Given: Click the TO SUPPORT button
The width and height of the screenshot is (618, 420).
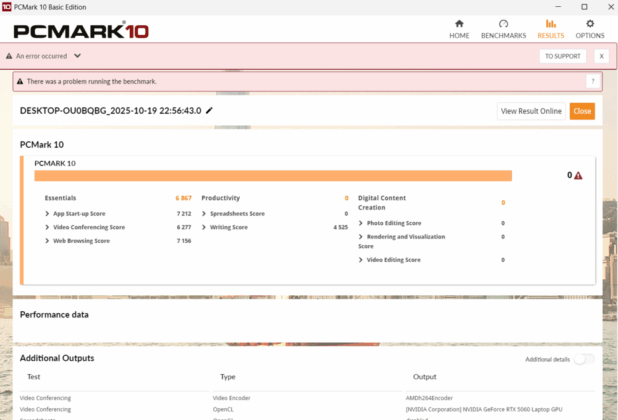Looking at the screenshot, I should coord(562,56).
